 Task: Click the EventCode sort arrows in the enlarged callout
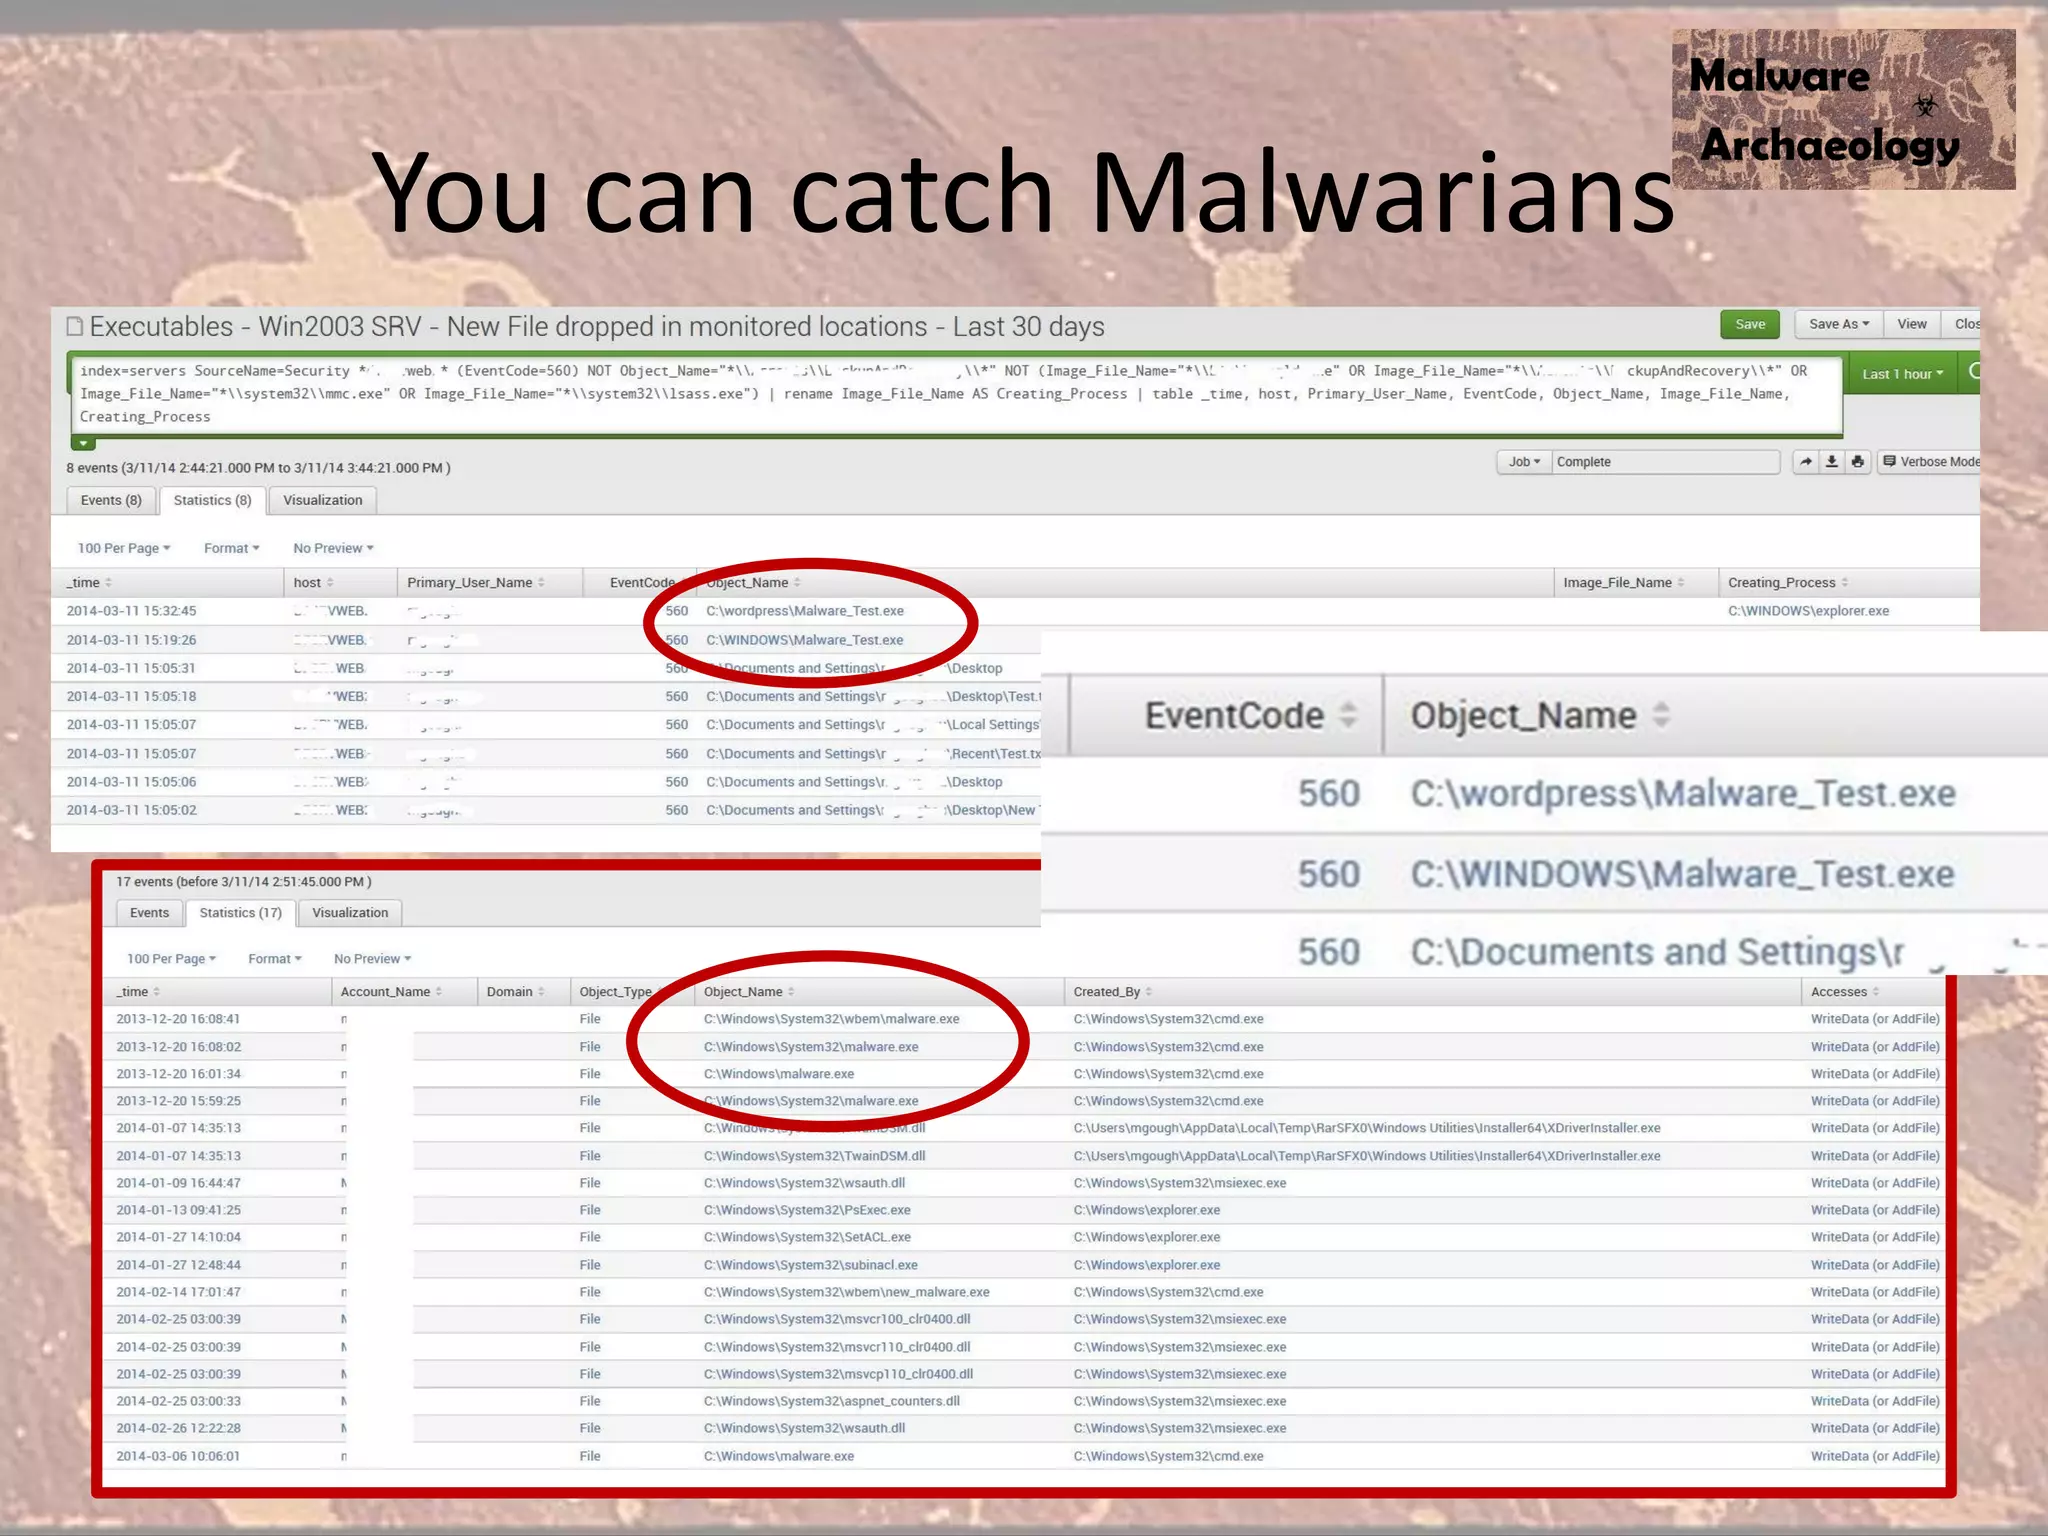pos(1348,715)
